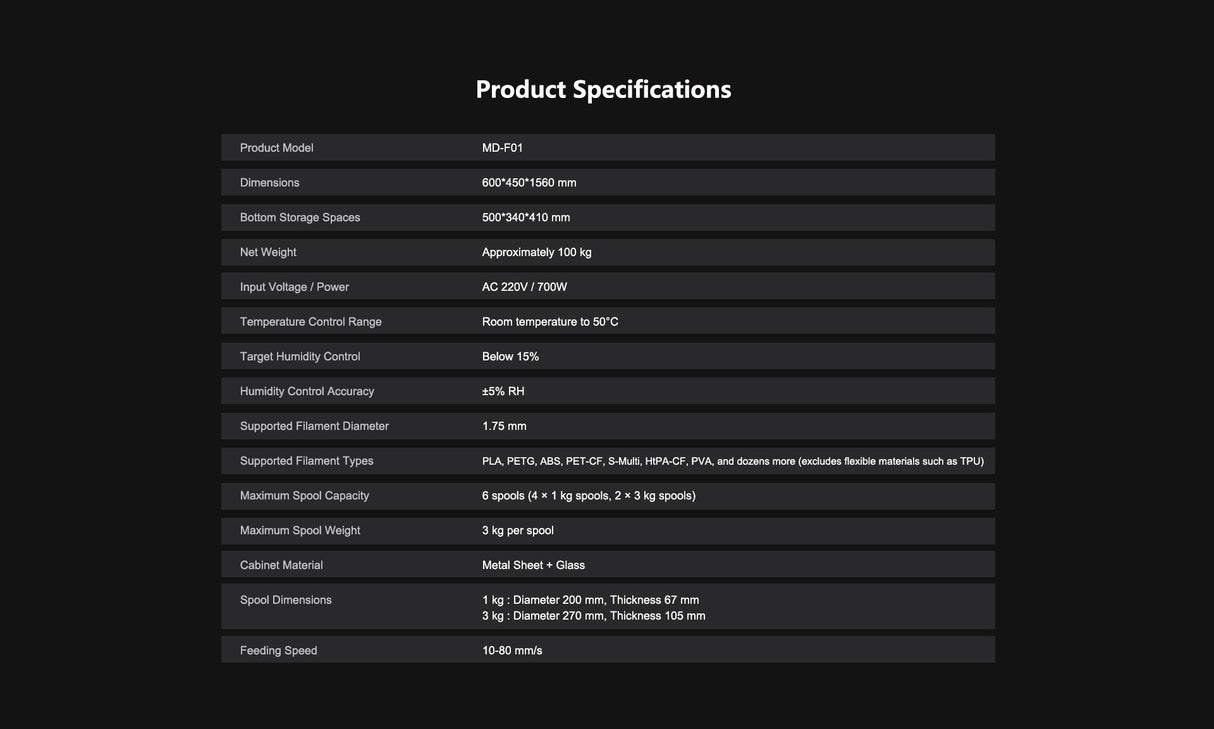Click the MD-F01 model value

(503, 148)
